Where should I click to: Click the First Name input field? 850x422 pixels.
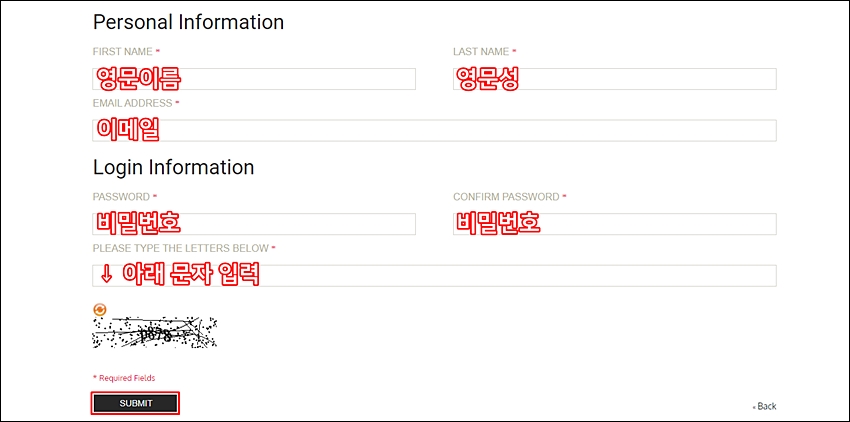point(254,79)
